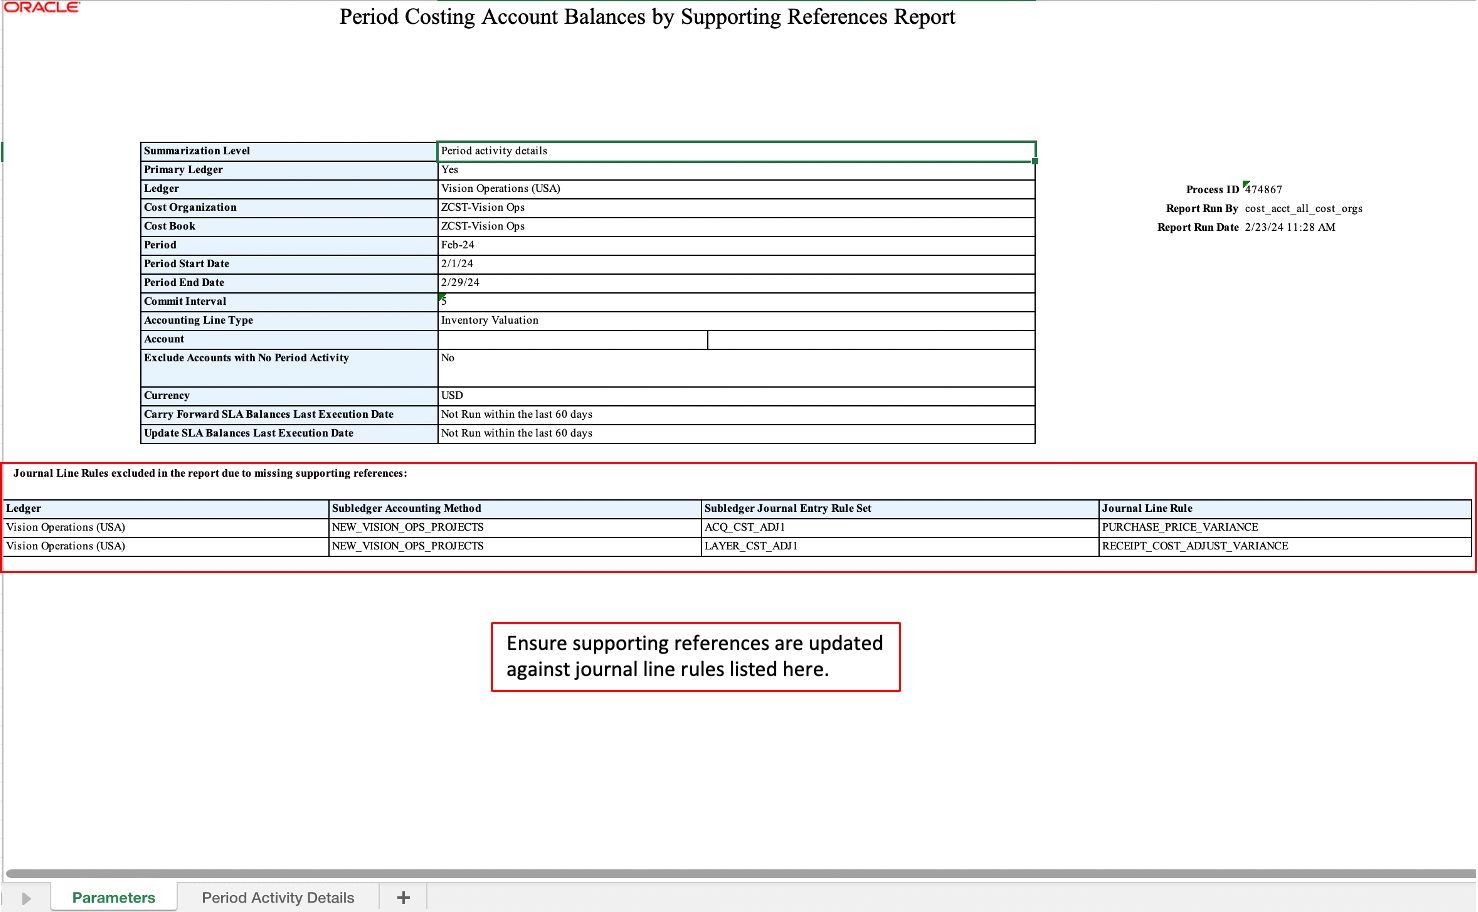Click the PURCHASE_PRICE_VARIANCE journal line rule cell
This screenshot has width=1478, height=912.
pos(1285,527)
